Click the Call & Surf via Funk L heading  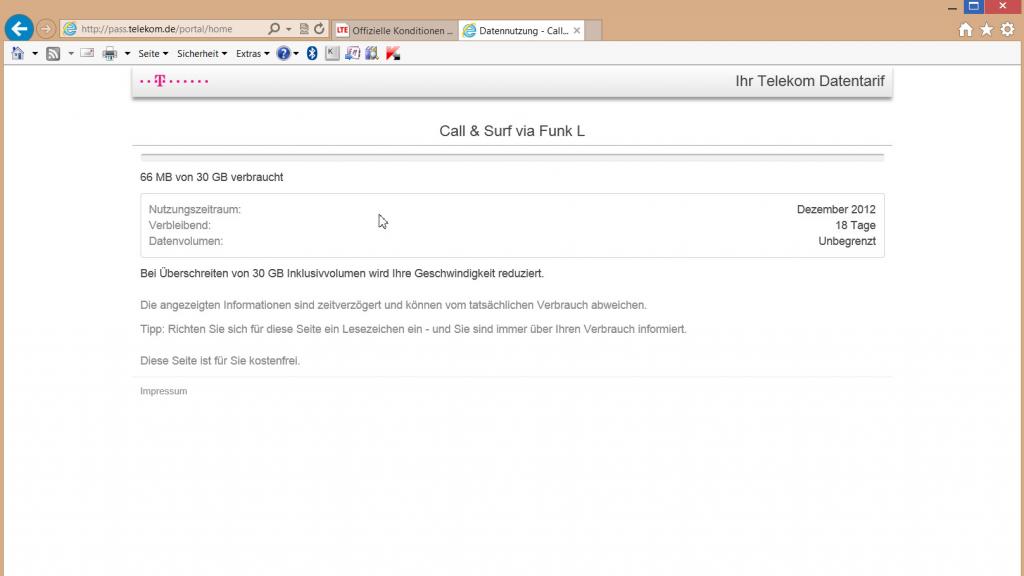pos(512,131)
